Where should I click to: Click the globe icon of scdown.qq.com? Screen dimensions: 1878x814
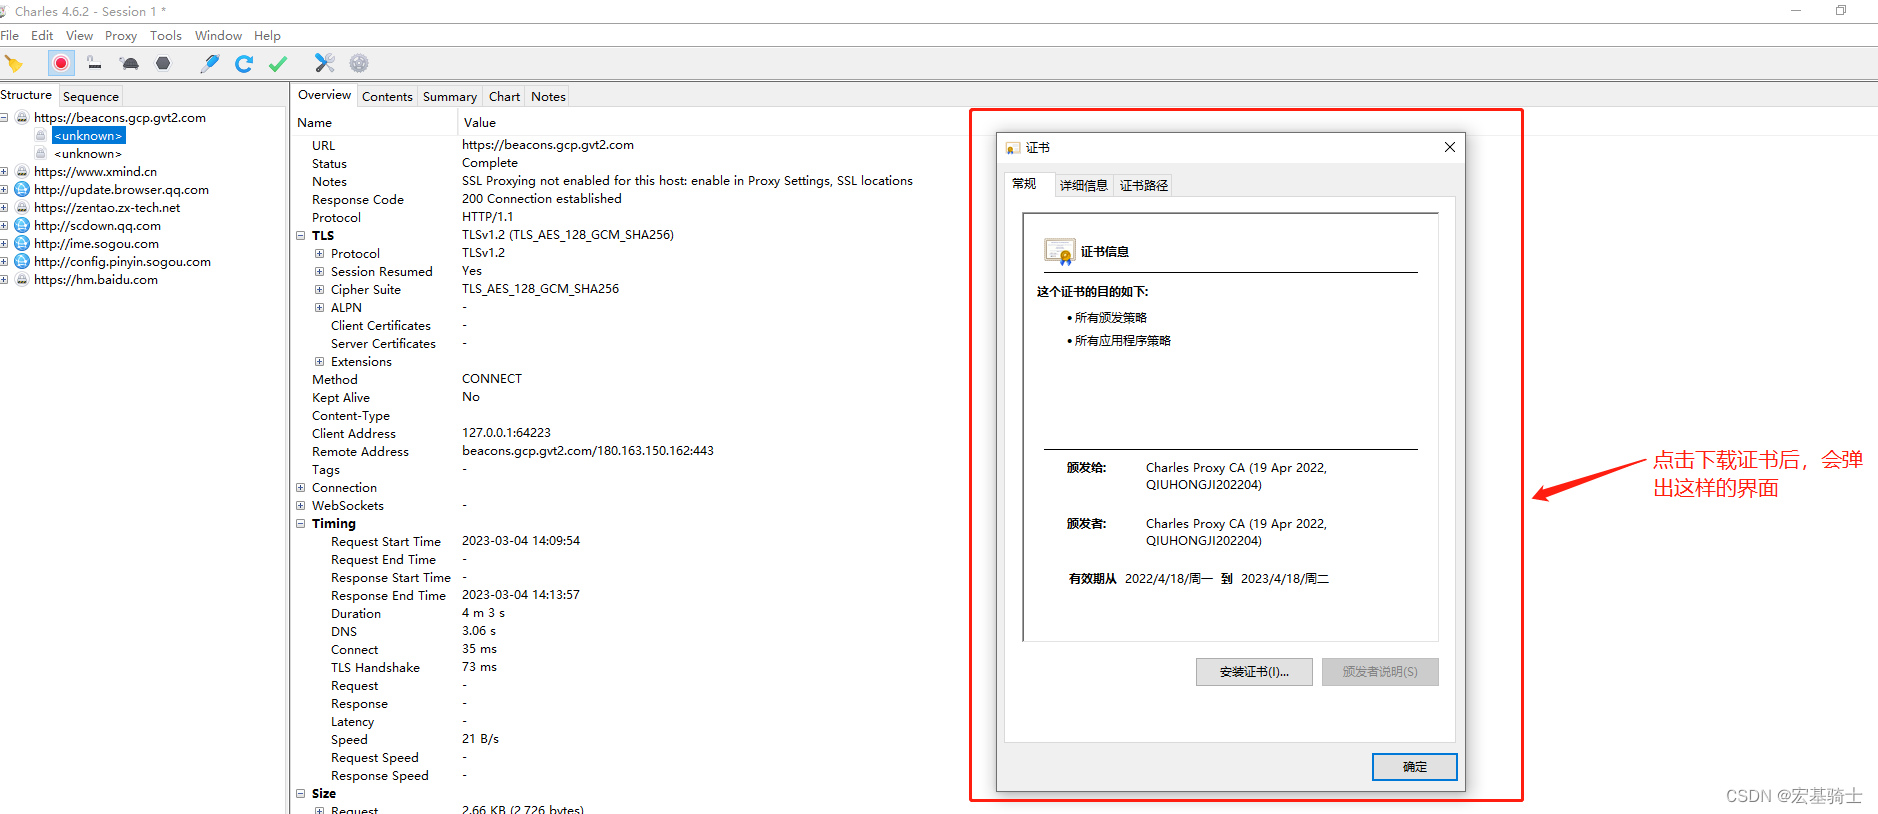pyautogui.click(x=22, y=225)
